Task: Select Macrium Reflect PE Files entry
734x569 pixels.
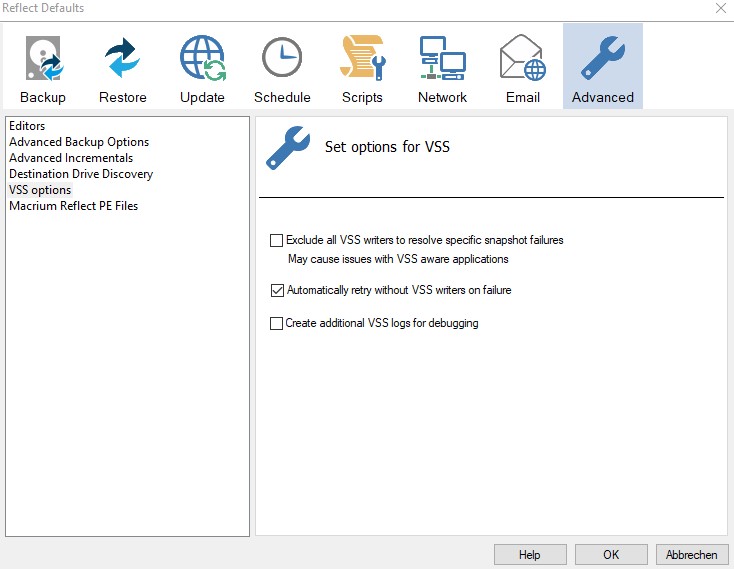Action: [x=73, y=206]
